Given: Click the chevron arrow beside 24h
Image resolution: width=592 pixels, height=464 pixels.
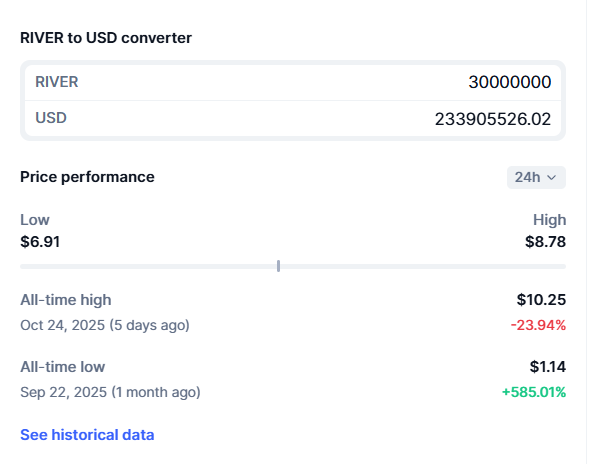Looking at the screenshot, I should (551, 177).
